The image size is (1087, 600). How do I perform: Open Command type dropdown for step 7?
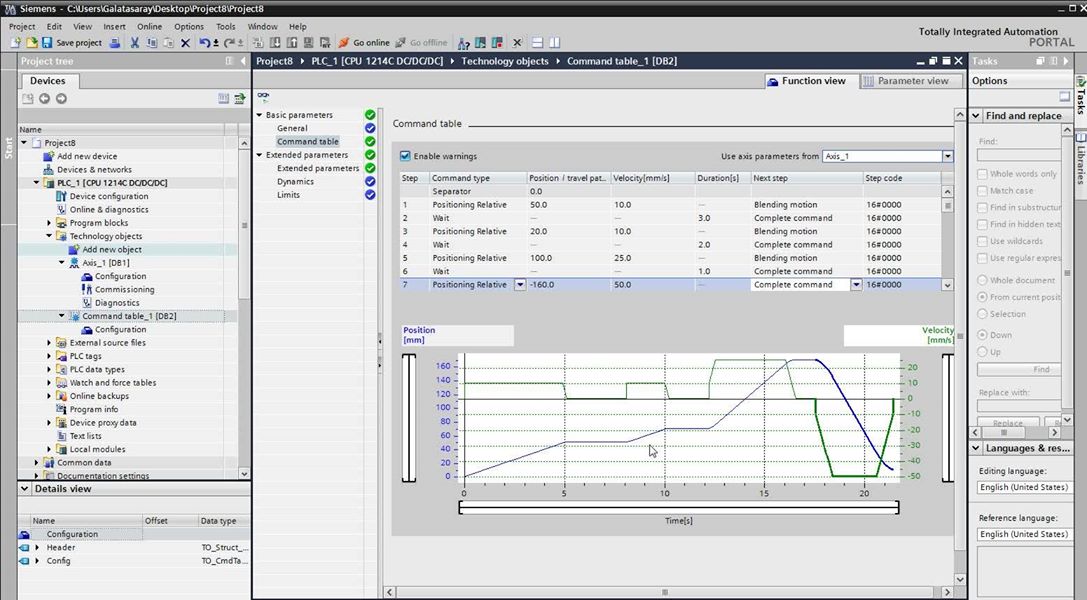pos(520,285)
